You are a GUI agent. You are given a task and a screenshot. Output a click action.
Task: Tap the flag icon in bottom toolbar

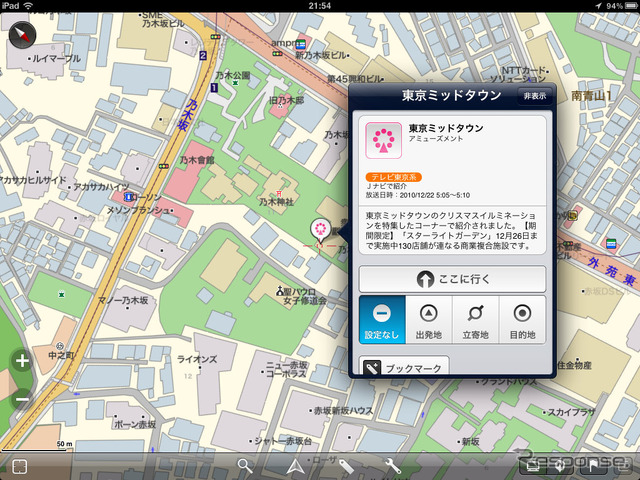(x=593, y=465)
